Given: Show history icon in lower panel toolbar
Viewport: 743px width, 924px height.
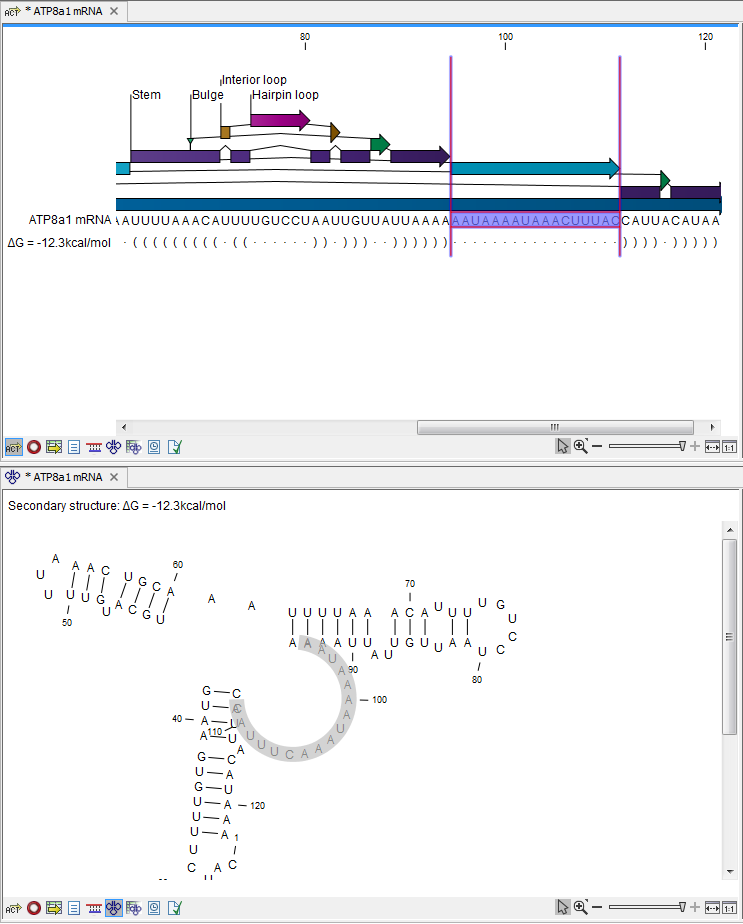Looking at the screenshot, I should pyautogui.click(x=154, y=908).
